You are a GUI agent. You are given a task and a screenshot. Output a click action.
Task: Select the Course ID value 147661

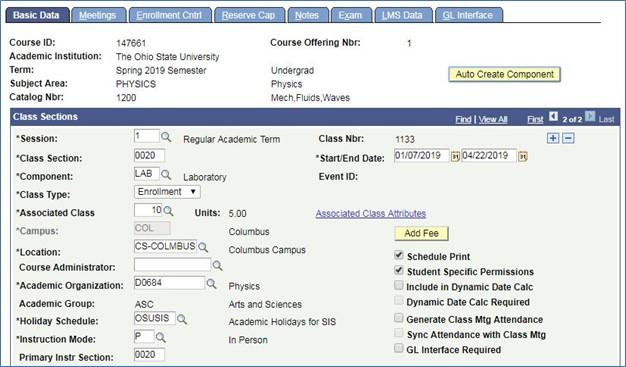[131, 43]
